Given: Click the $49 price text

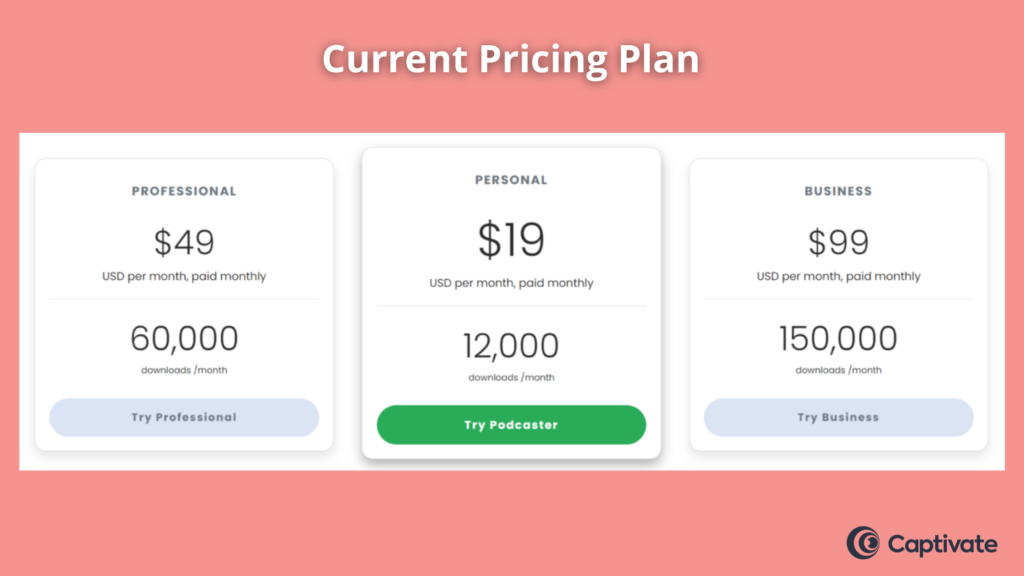Looking at the screenshot, I should pyautogui.click(x=184, y=242).
